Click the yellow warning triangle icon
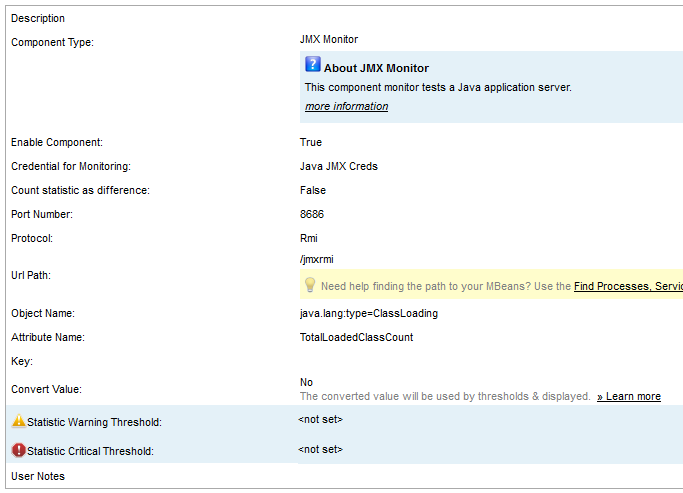The width and height of the screenshot is (683, 493). pyautogui.click(x=18, y=422)
